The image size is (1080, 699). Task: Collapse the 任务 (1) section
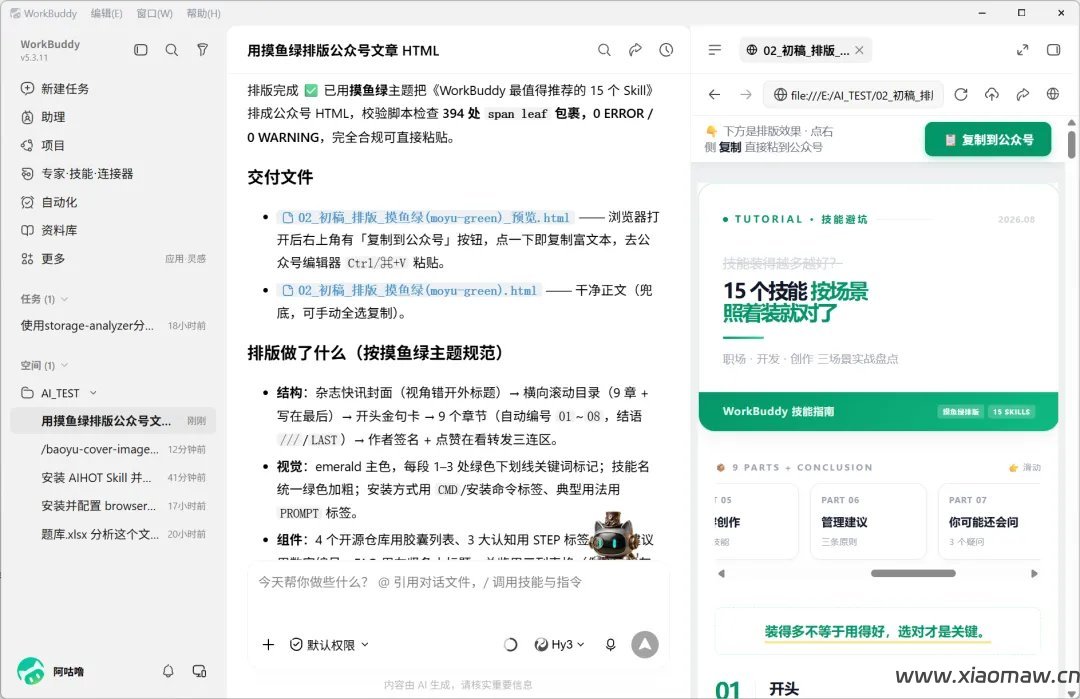(x=65, y=299)
